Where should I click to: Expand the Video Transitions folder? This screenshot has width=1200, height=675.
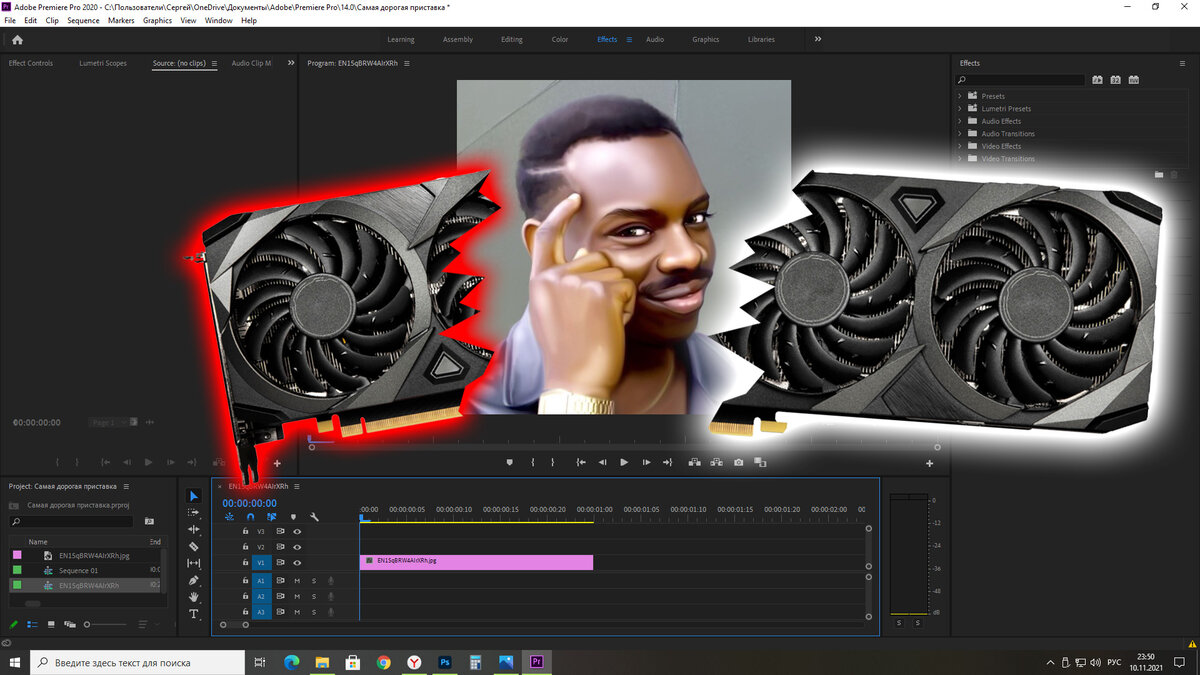tap(960, 158)
